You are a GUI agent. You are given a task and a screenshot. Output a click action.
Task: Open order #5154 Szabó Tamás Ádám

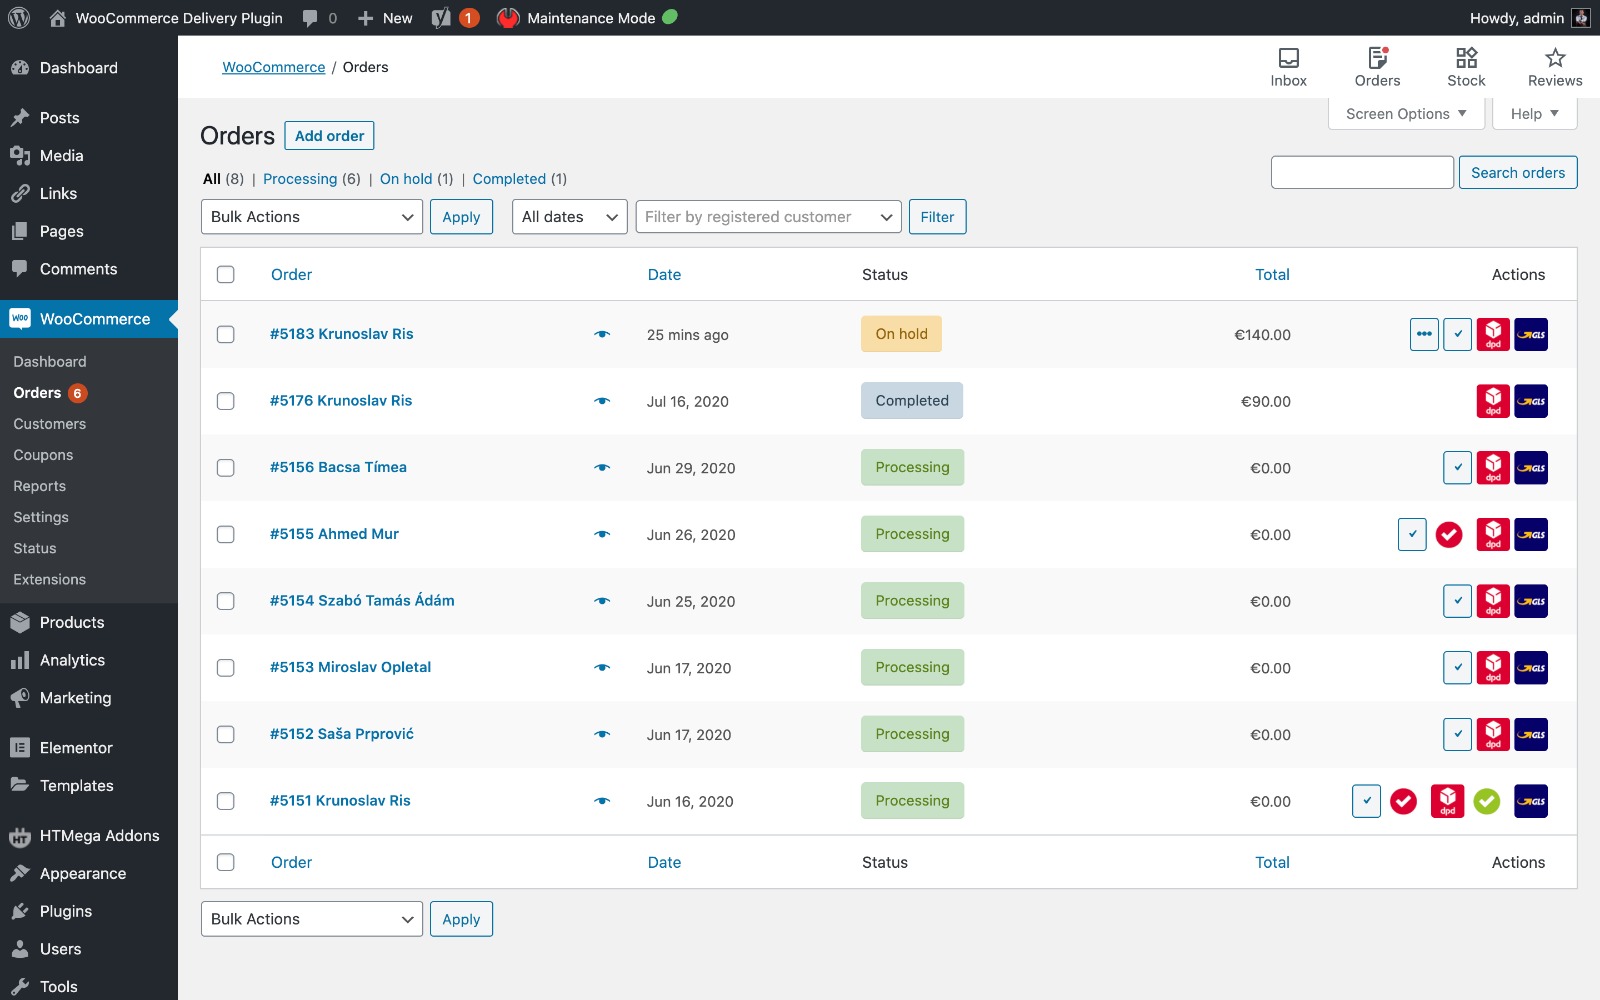(x=362, y=601)
